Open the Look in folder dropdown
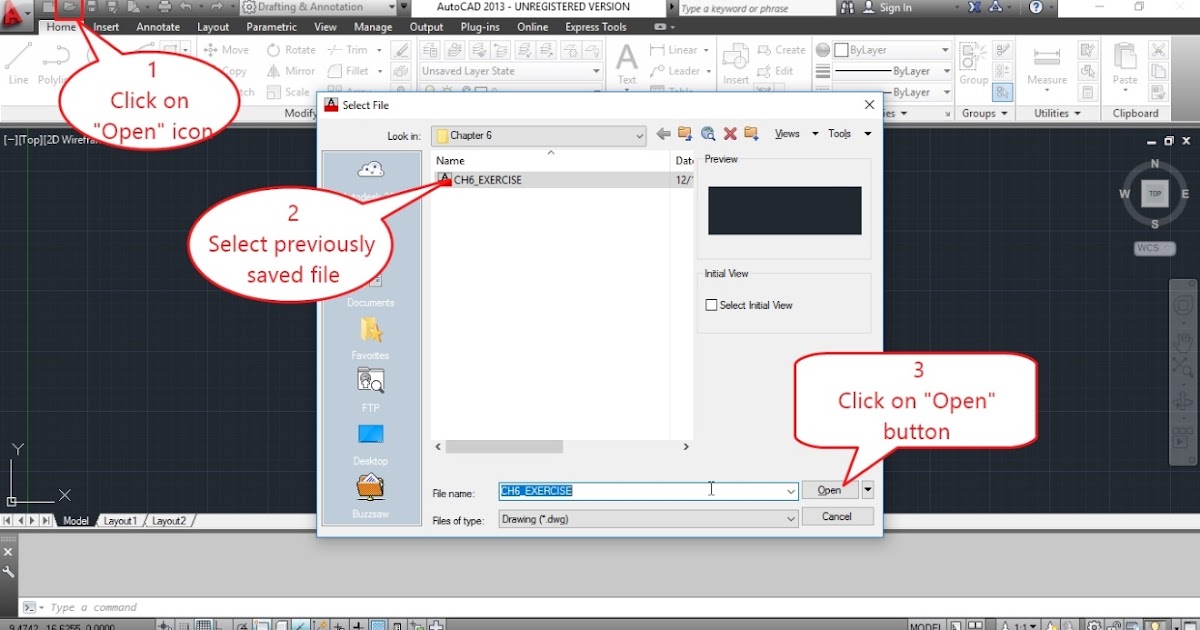This screenshot has height=630, width=1200. pyautogui.click(x=638, y=135)
